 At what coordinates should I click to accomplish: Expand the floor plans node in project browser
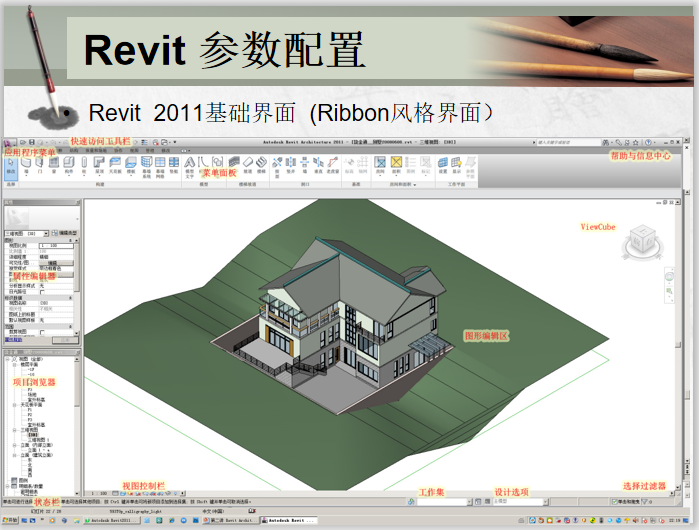click(14, 365)
